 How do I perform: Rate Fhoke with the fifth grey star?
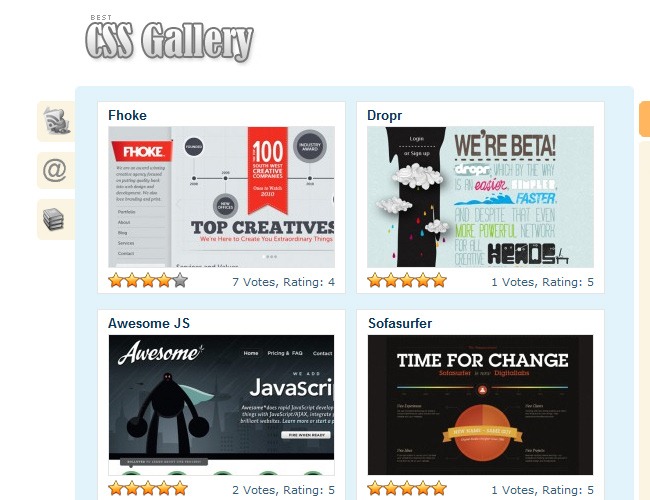(180, 281)
